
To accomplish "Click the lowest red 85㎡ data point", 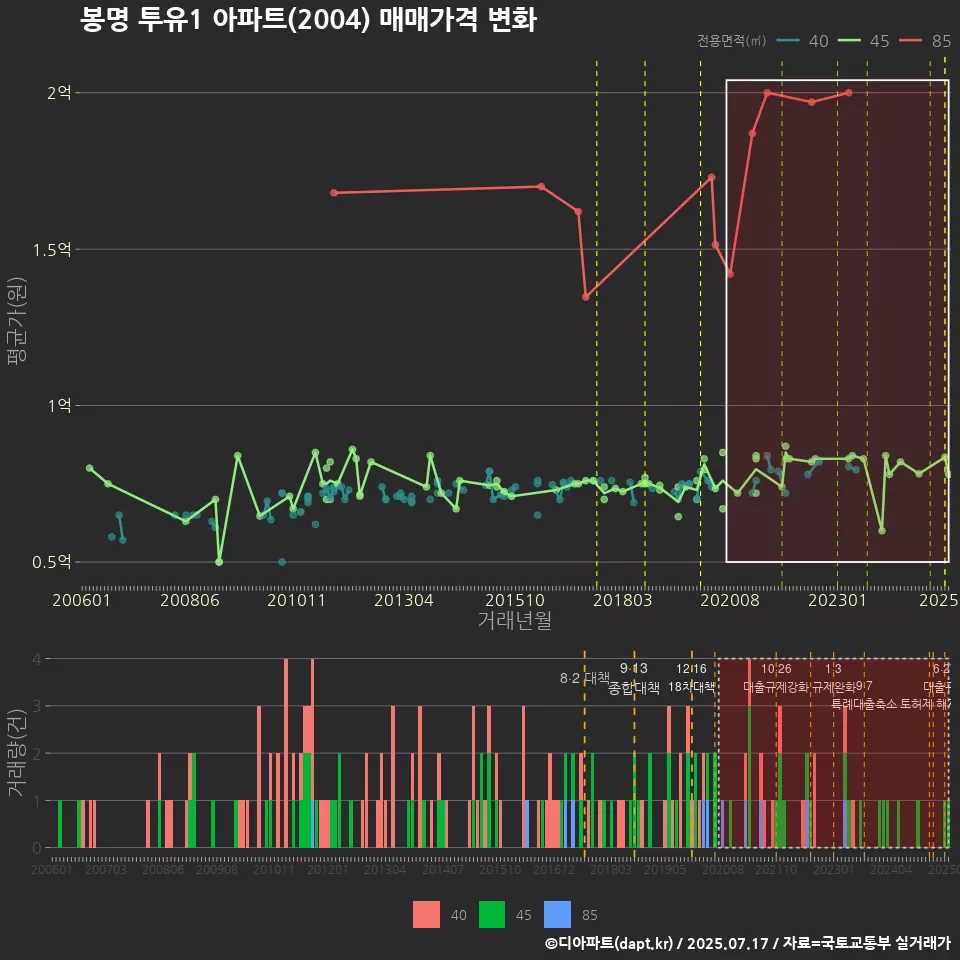I will pyautogui.click(x=586, y=297).
